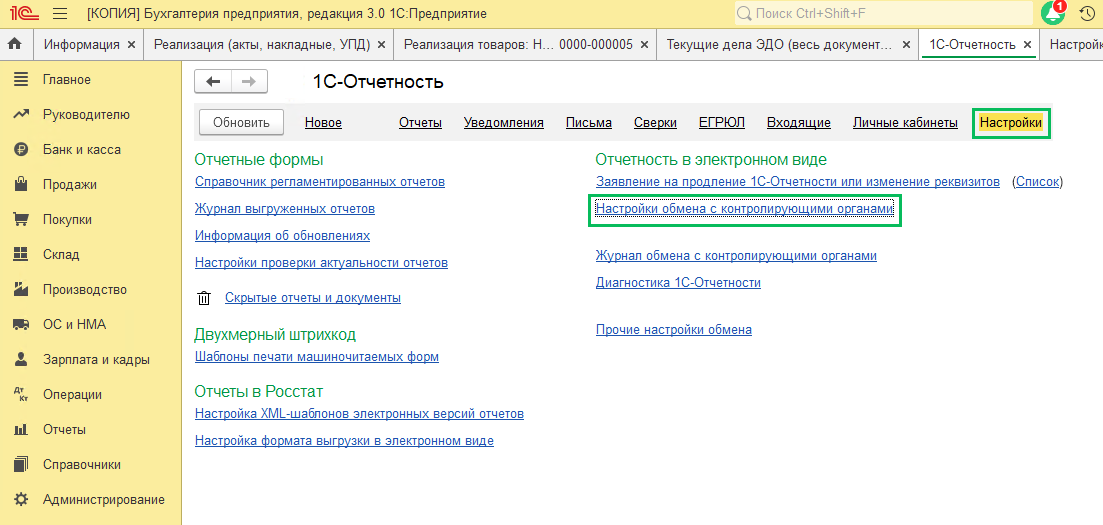The width and height of the screenshot is (1103, 525).
Task: Open Информация об обновлениях
Action: [x=283, y=236]
